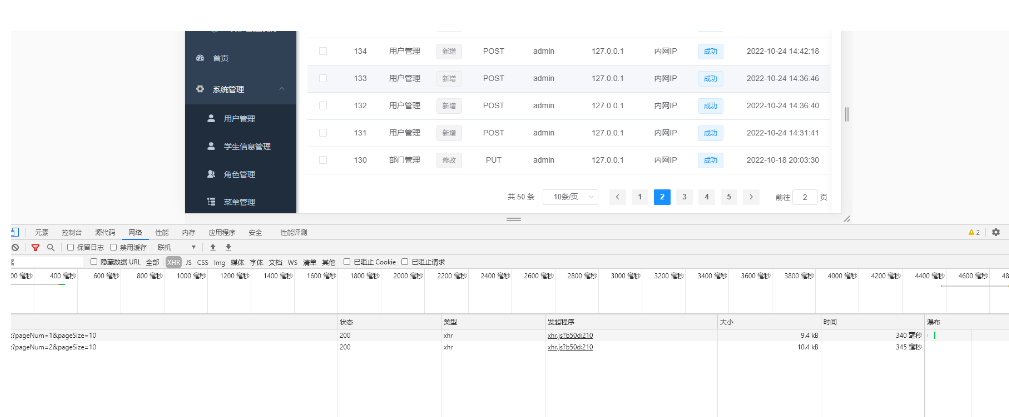1009x417 pixels.
Task: Filter requests by Img type
Action: [219, 262]
